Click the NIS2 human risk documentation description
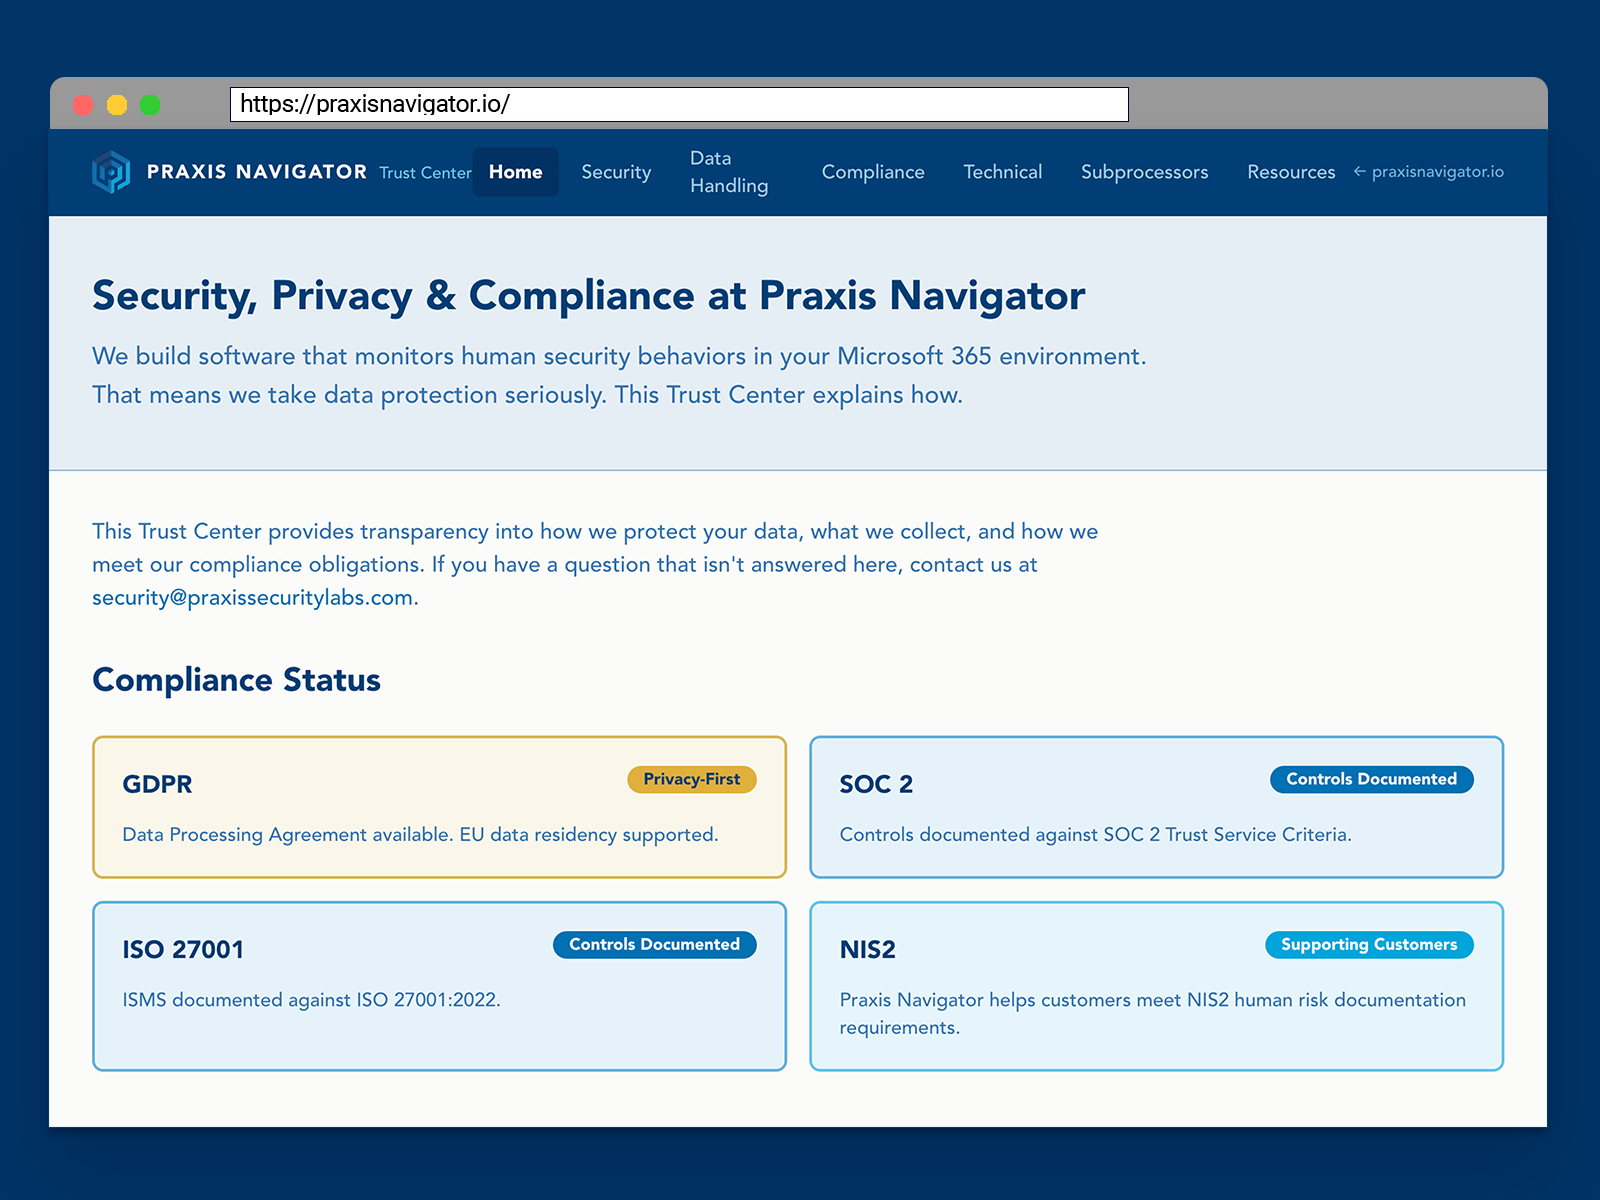This screenshot has height=1200, width=1600. tap(1152, 1013)
